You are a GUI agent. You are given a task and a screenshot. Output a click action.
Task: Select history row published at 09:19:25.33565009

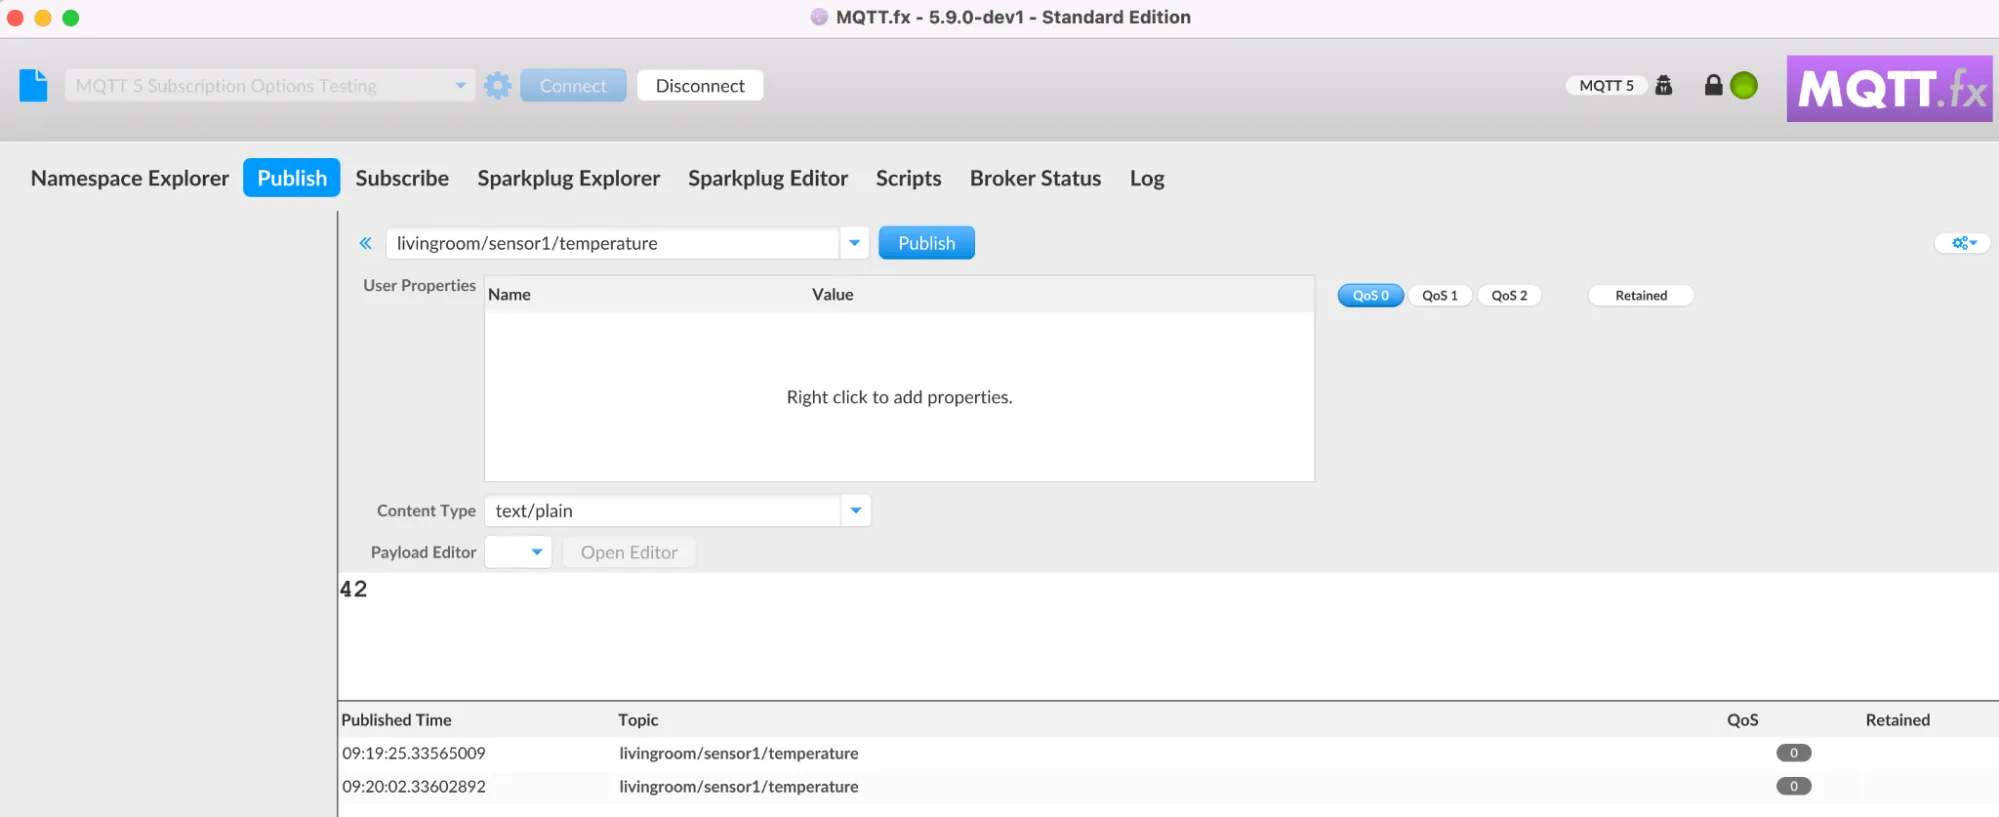click(1168, 753)
